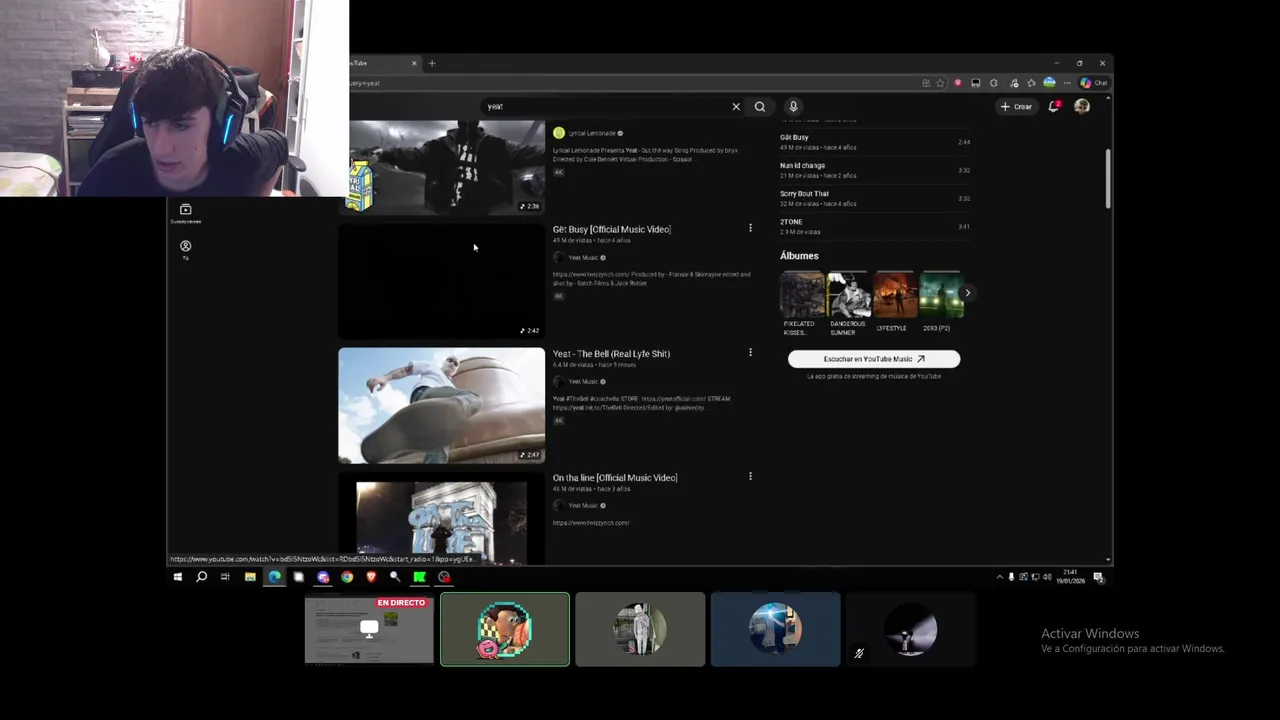The width and height of the screenshot is (1280, 720).
Task: Open File Explorer from taskbar
Action: [250, 577]
